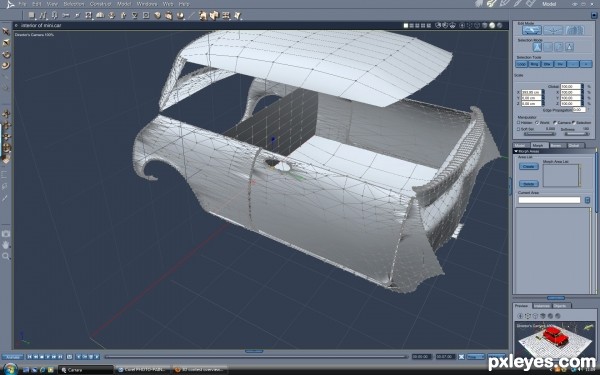Image resolution: width=600 pixels, height=375 pixels.
Task: Open the Selection menu
Action: point(73,4)
